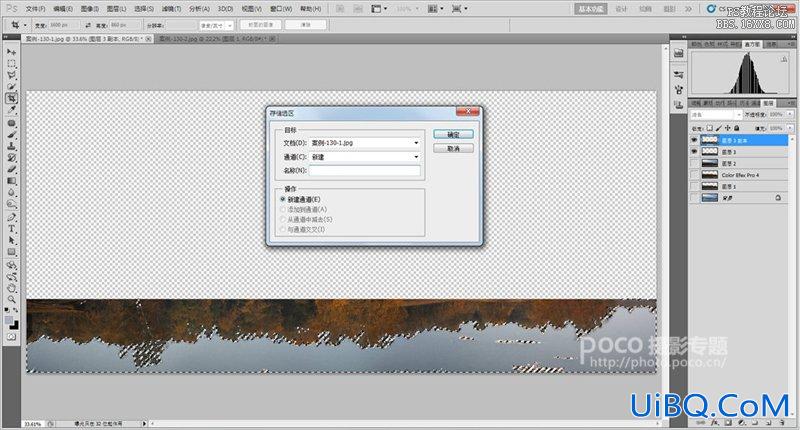Image resolution: width=800 pixels, height=430 pixels.
Task: Open the 滤镜(T) menu
Action: (x=171, y=9)
